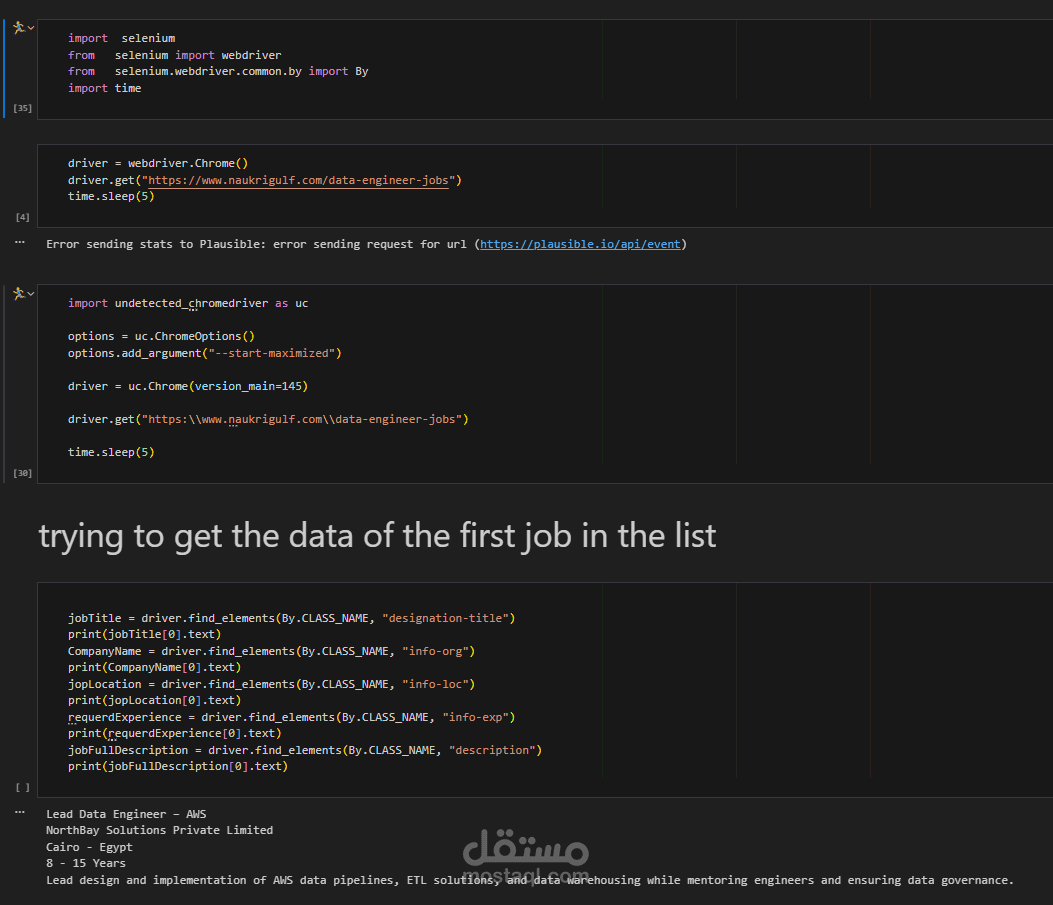Click the naukrigulf URL in webdriver.Chrome cell
1053x905 pixels.
301,181
